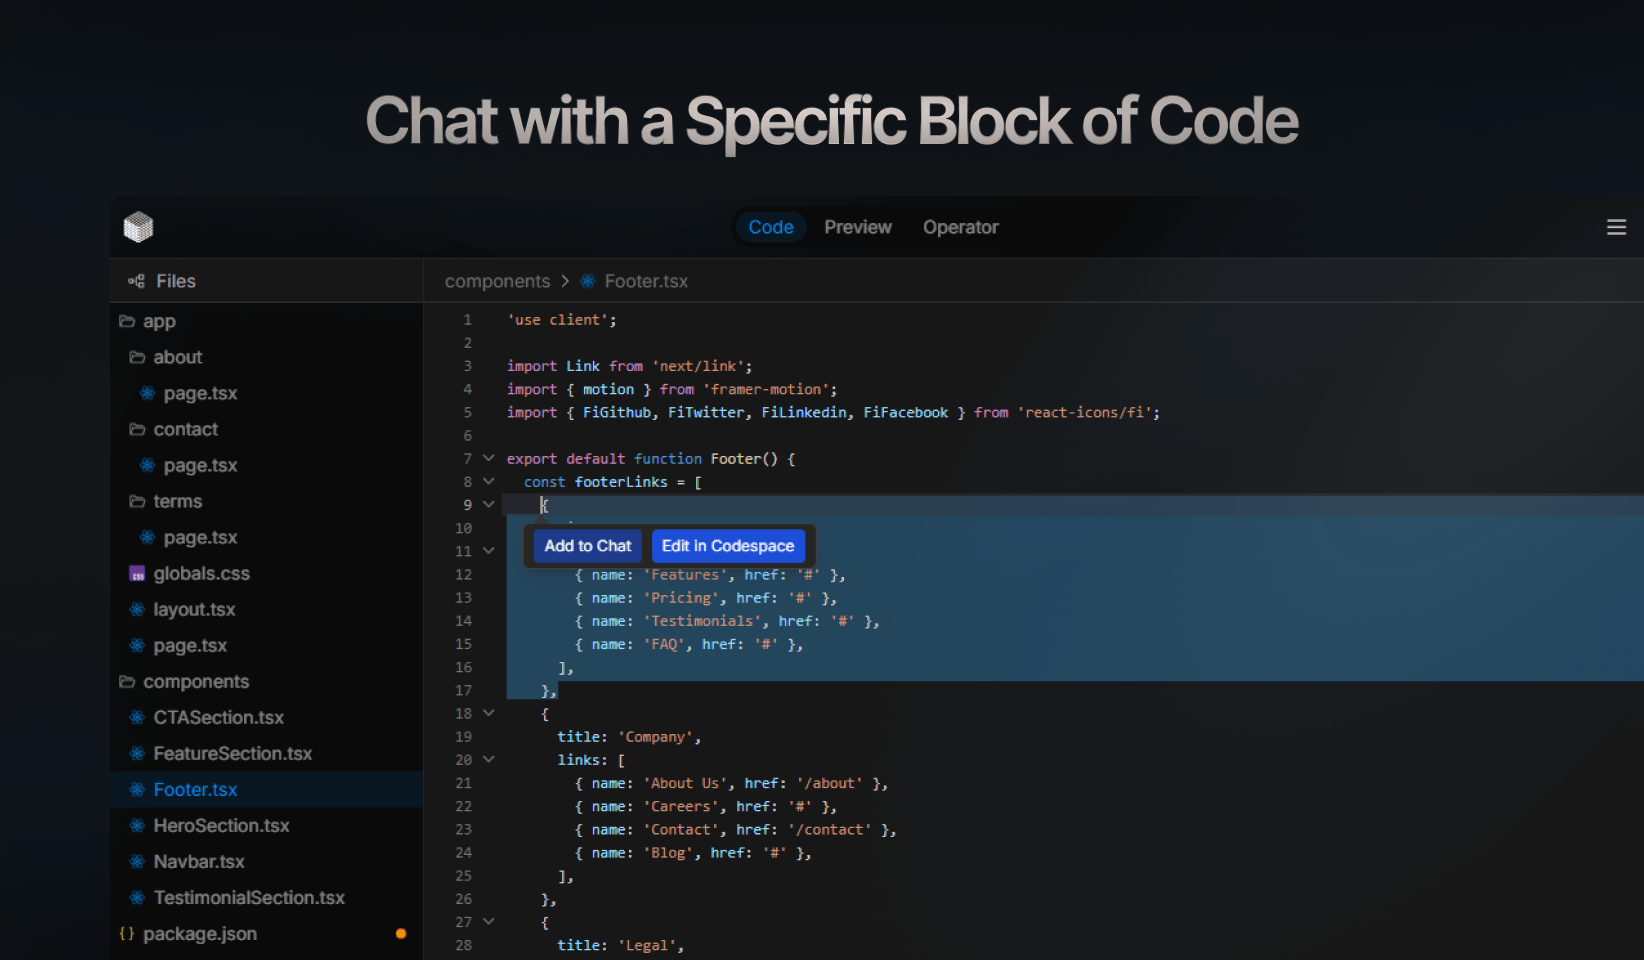The height and width of the screenshot is (960, 1644).
Task: Click the contact folder icon
Action: [x=137, y=429]
